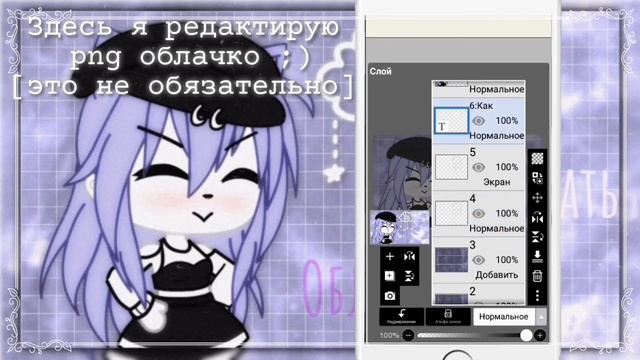The height and width of the screenshot is (360, 640).
Task: Click the 100% opacity value of layer 5
Action: 507,167
